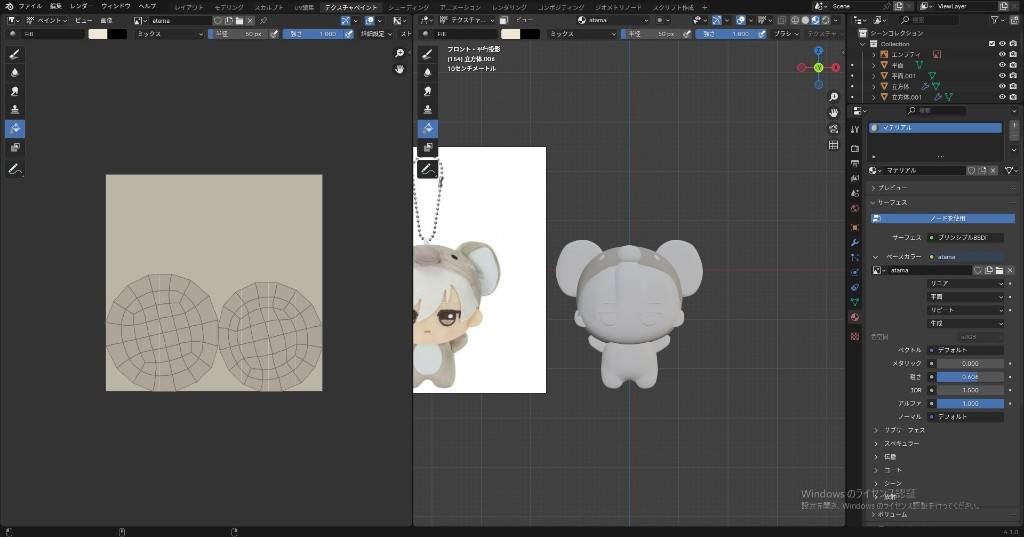1024x537 pixels.
Task: Select the Soften tool in 3D viewport
Action: click(x=428, y=72)
